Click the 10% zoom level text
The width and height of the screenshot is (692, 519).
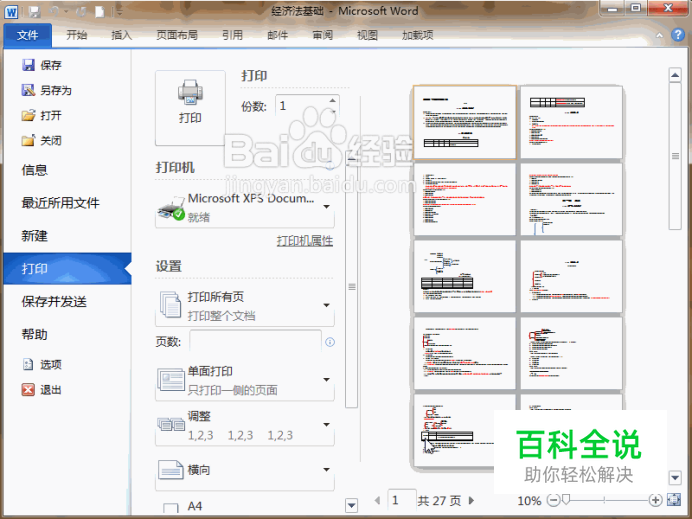(529, 500)
